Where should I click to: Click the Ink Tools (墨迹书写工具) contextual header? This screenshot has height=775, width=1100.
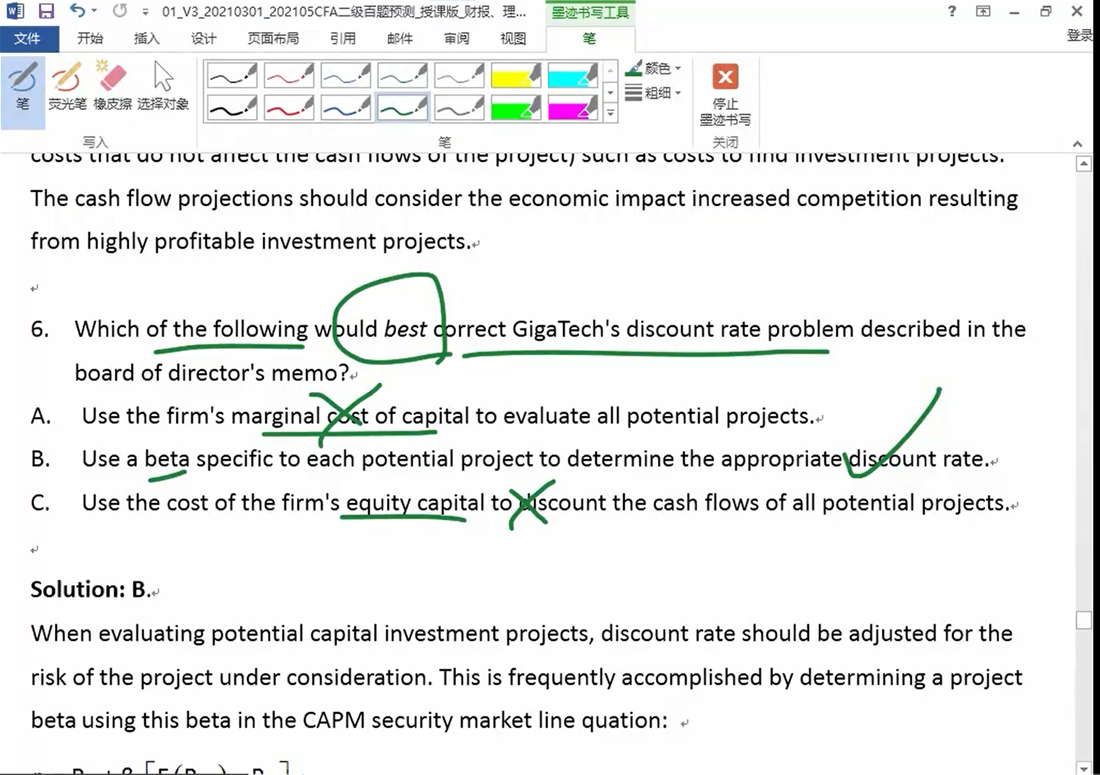coord(590,13)
